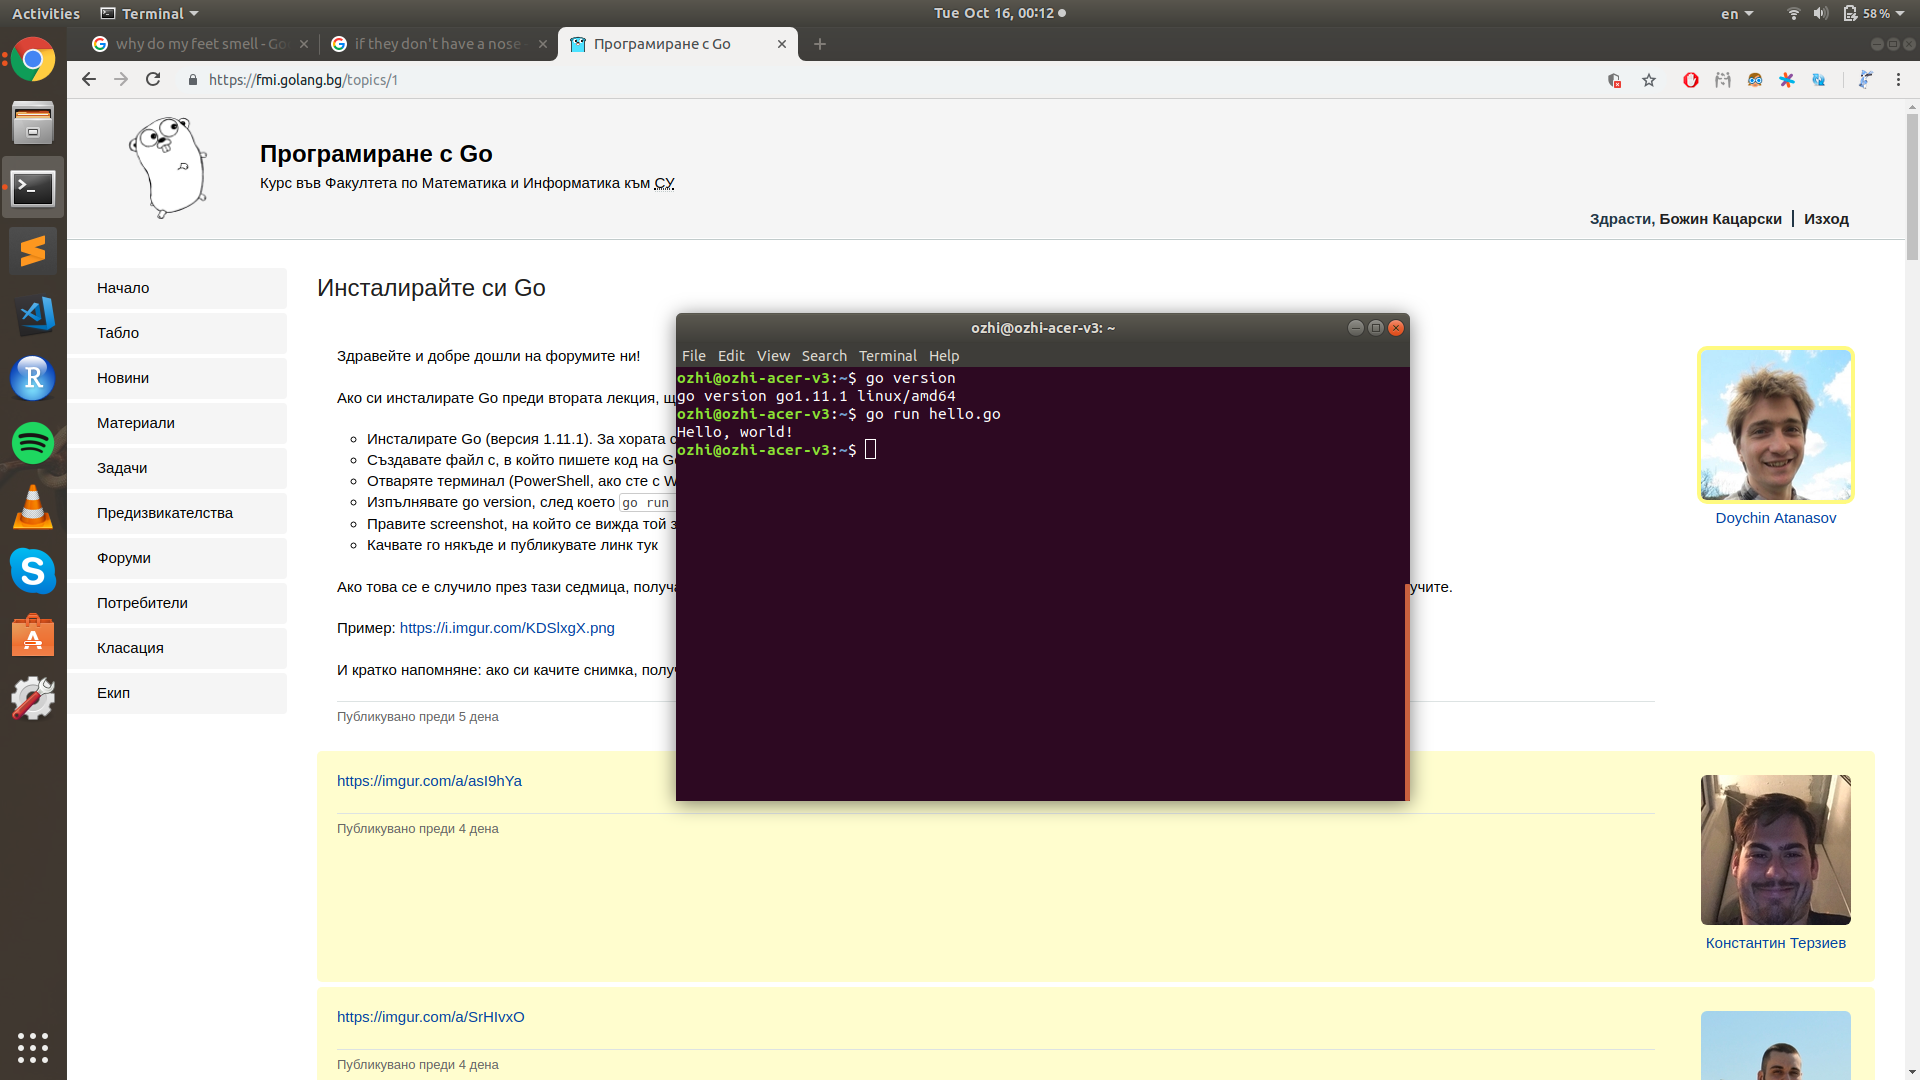This screenshot has height=1080, width=1920.
Task: Open Форуми in the sidebar
Action: (177, 558)
